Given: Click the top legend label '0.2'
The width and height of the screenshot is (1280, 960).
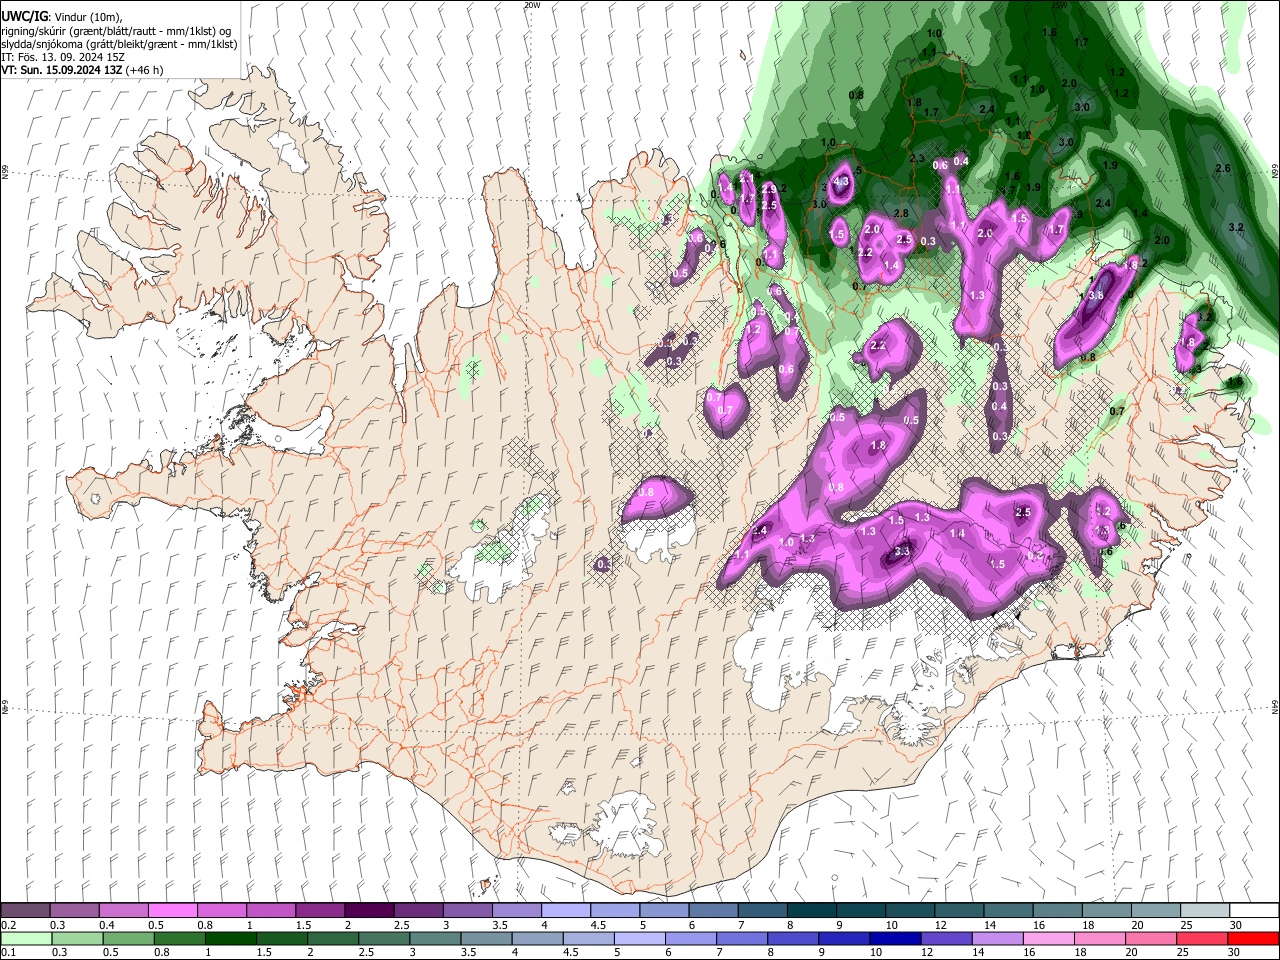Looking at the screenshot, I should [x=8, y=925].
